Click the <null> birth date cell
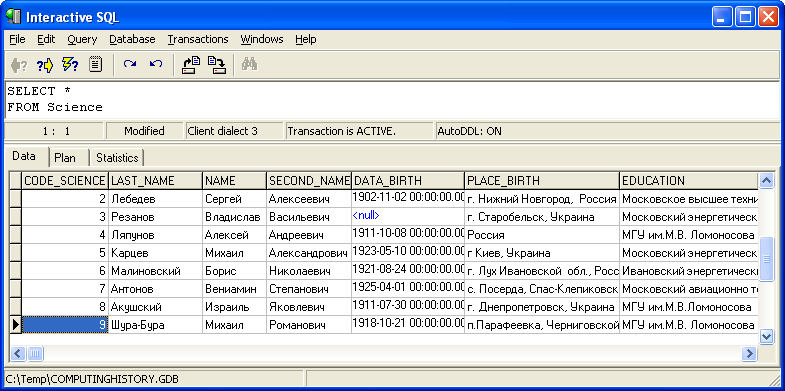Screen dimensions: 785x391 tap(408, 217)
